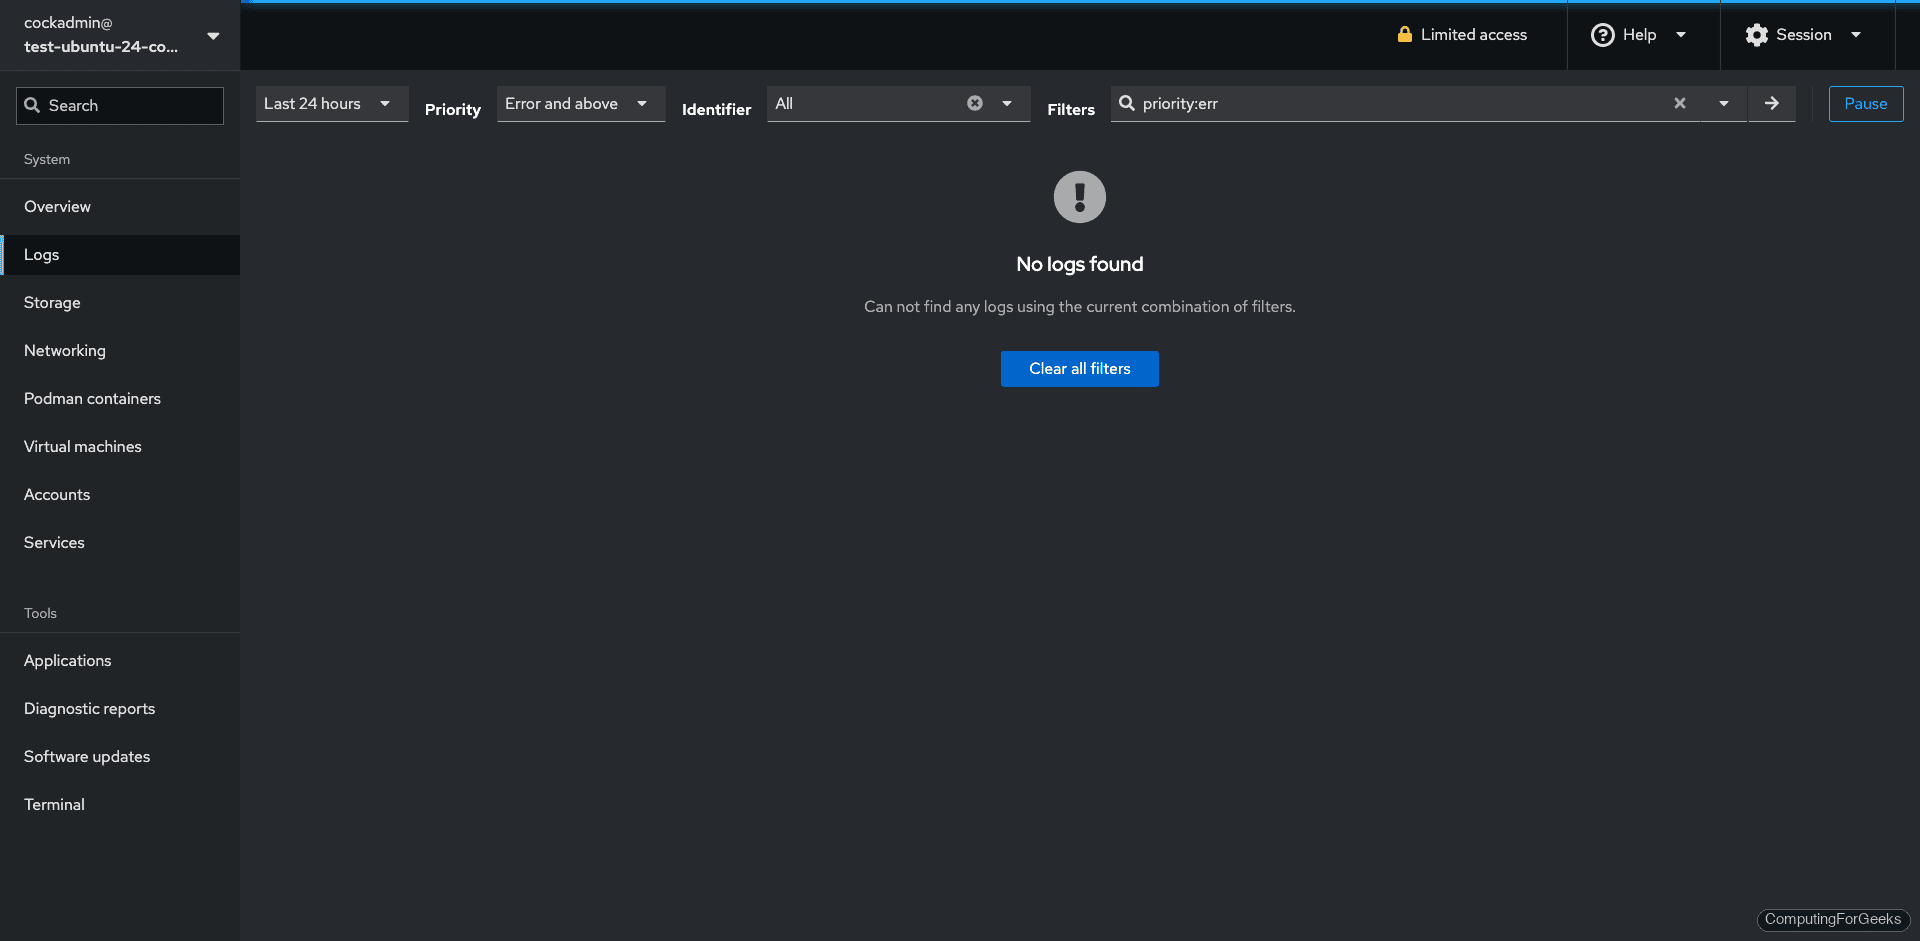Screen dimensions: 1920x941
Task: Open the Identifier All dropdown arrow
Action: pos(1007,104)
